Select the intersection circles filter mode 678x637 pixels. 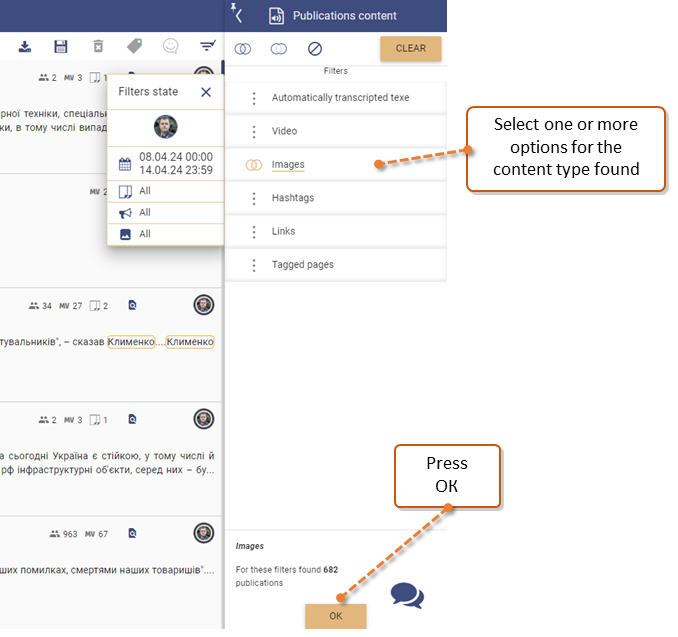pos(243,49)
